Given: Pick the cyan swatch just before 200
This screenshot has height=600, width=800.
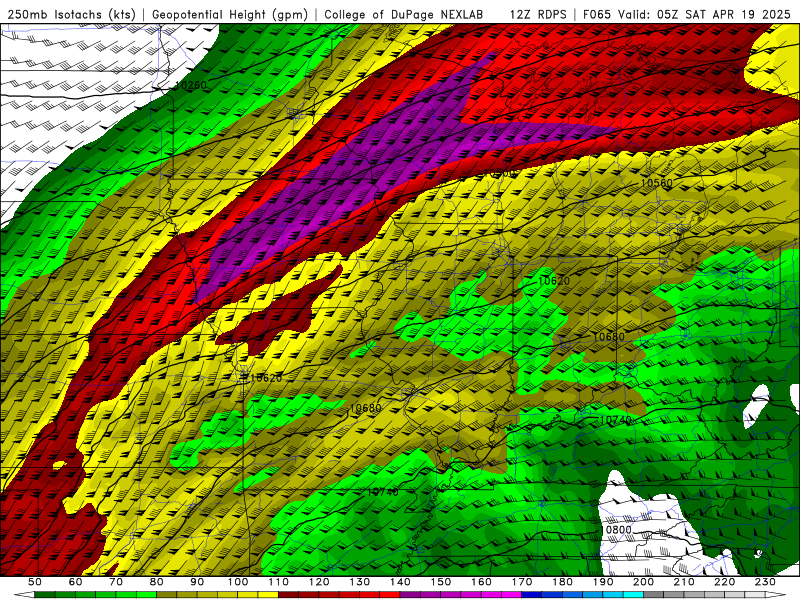Looking at the screenshot, I should [633, 595].
